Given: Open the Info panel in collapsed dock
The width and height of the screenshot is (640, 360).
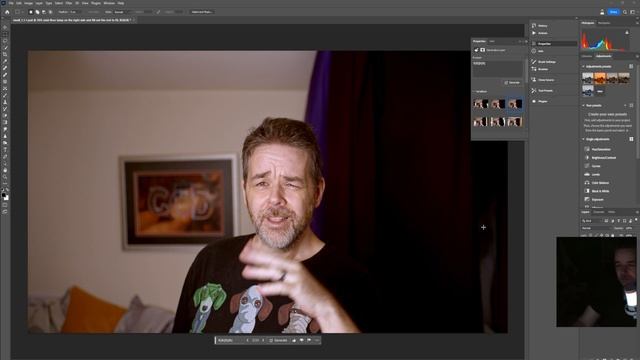Looking at the screenshot, I should [x=538, y=51].
